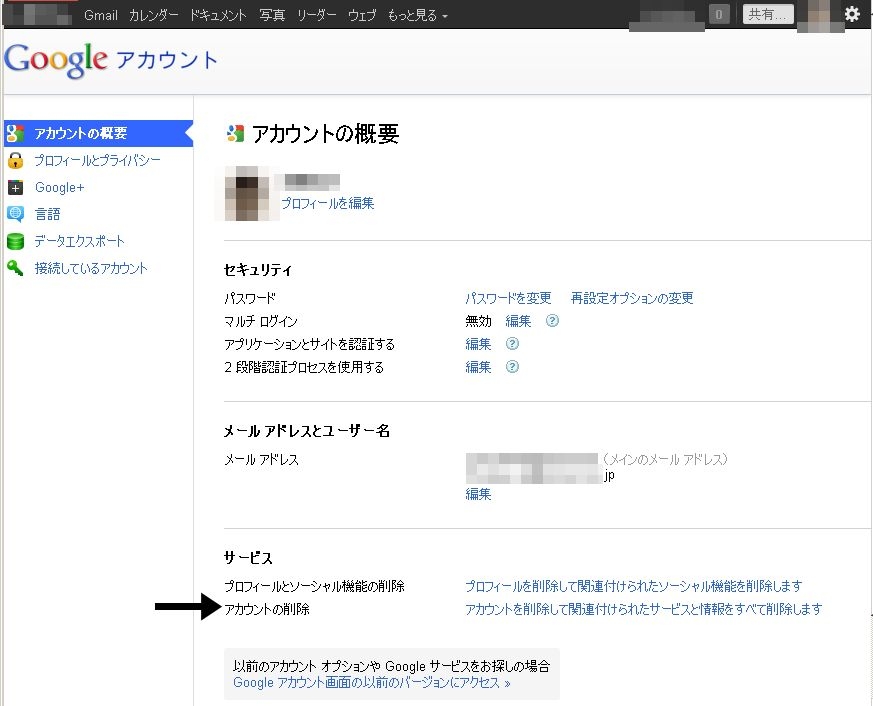Screen dimensions: 873x706
Task: Click link to delete profile and social features
Action: click(x=634, y=586)
